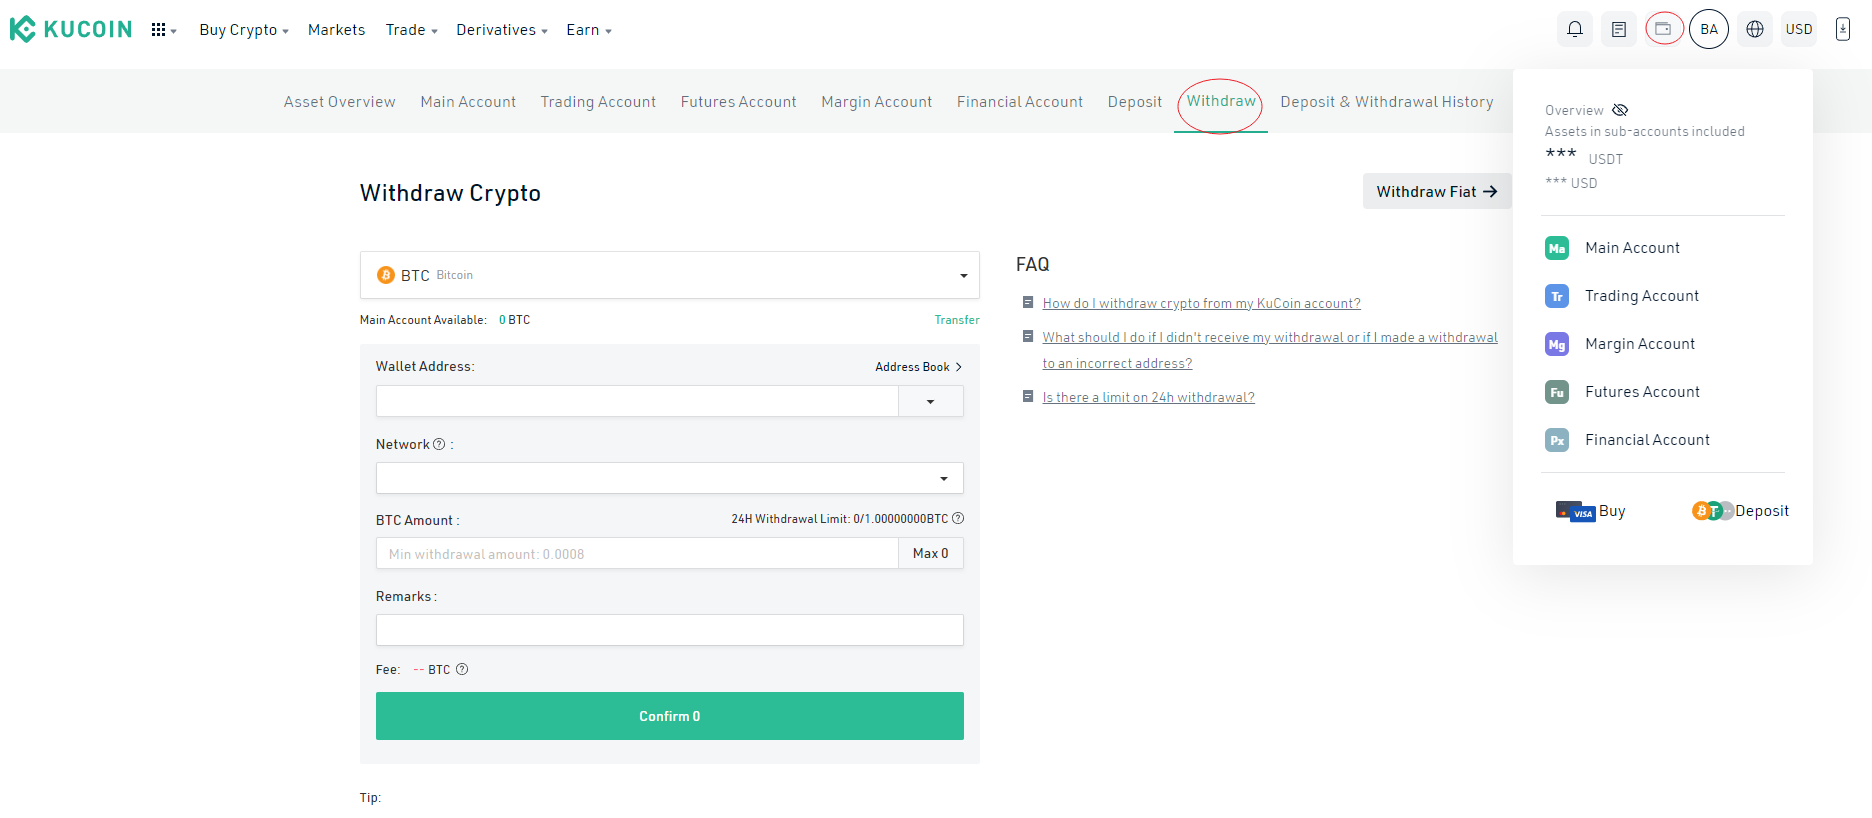Click the Fee help question icon
Screen dimensions: 1872x818
pos(462,669)
